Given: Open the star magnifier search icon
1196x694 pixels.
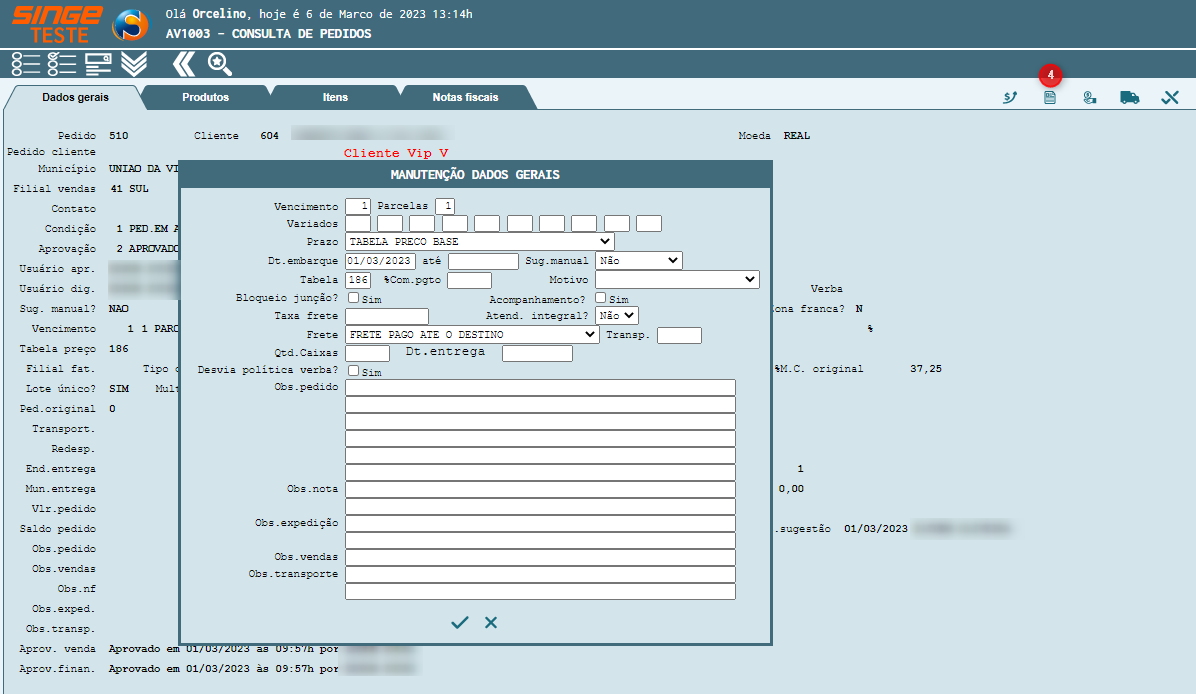Looking at the screenshot, I should (x=219, y=64).
